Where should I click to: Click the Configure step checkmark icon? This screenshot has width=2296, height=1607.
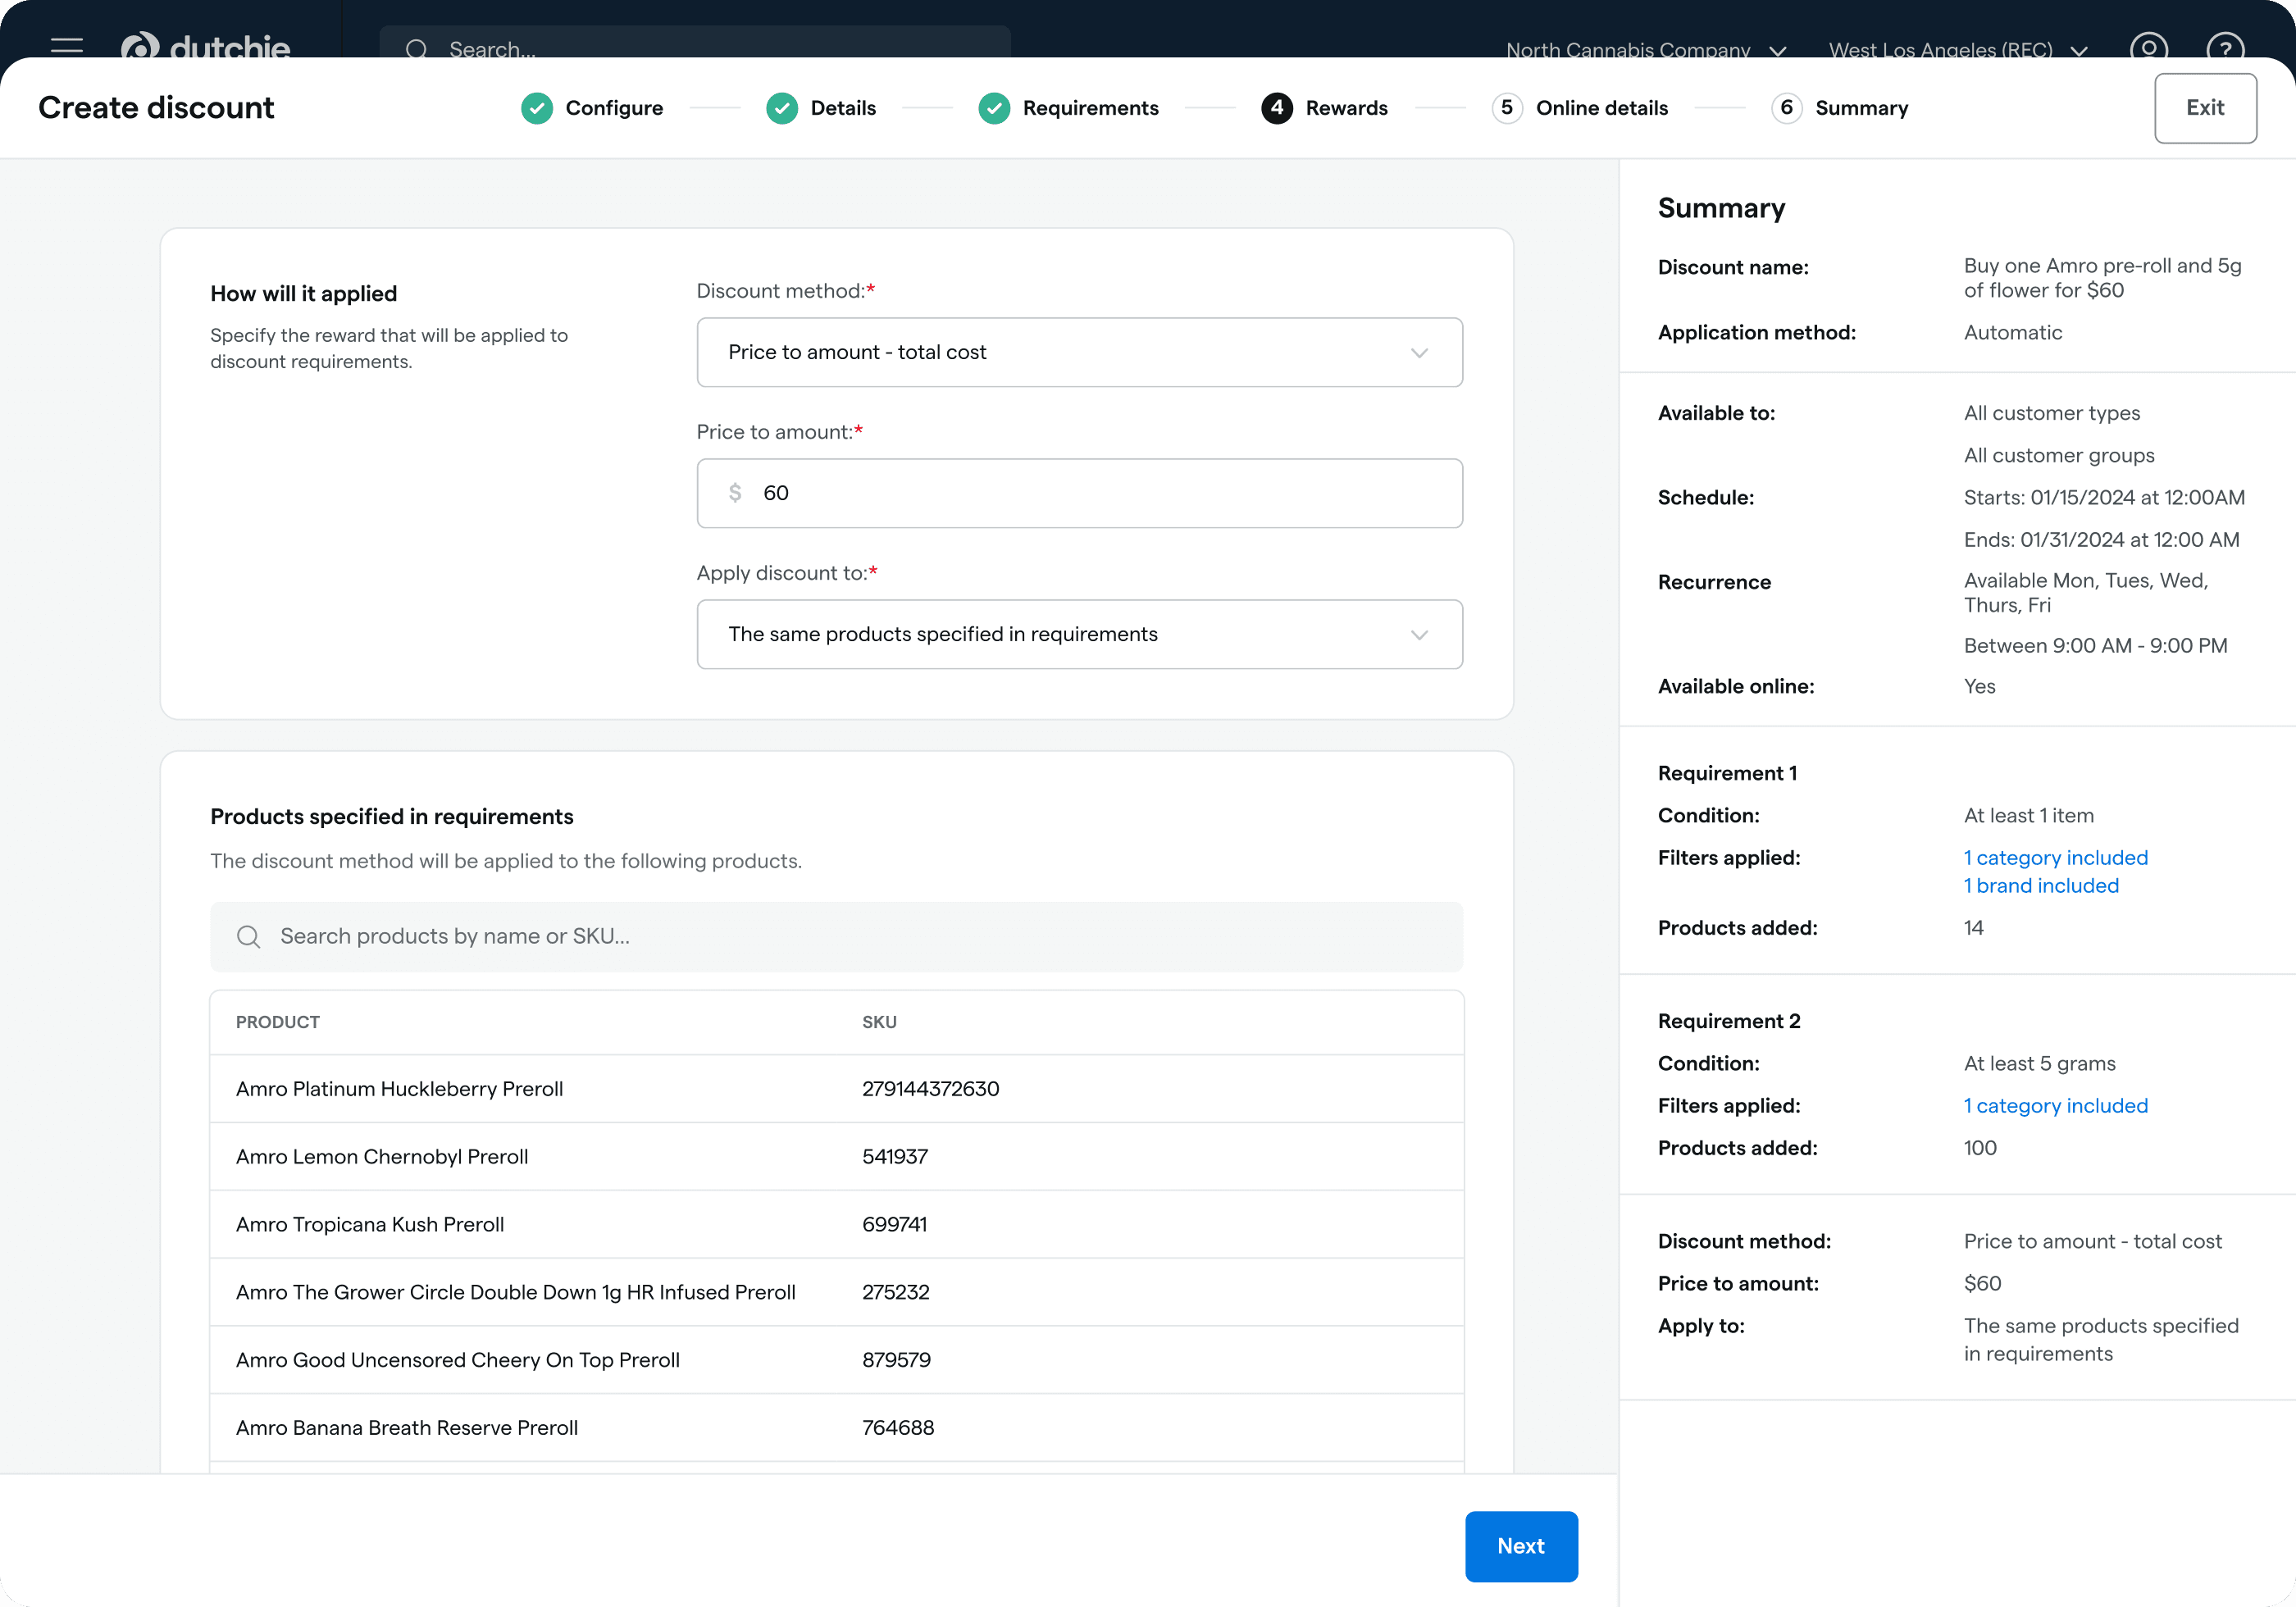point(537,108)
